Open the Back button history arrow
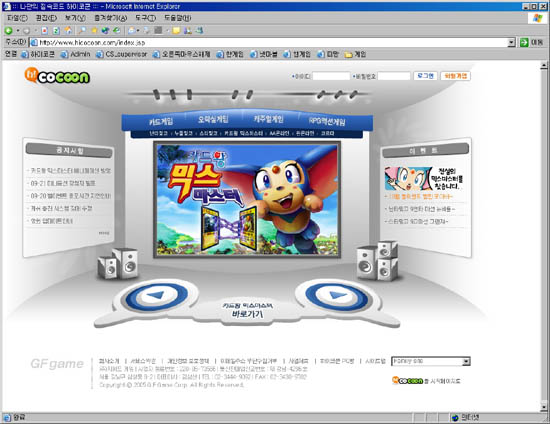The image size is (550, 424). tap(18, 31)
